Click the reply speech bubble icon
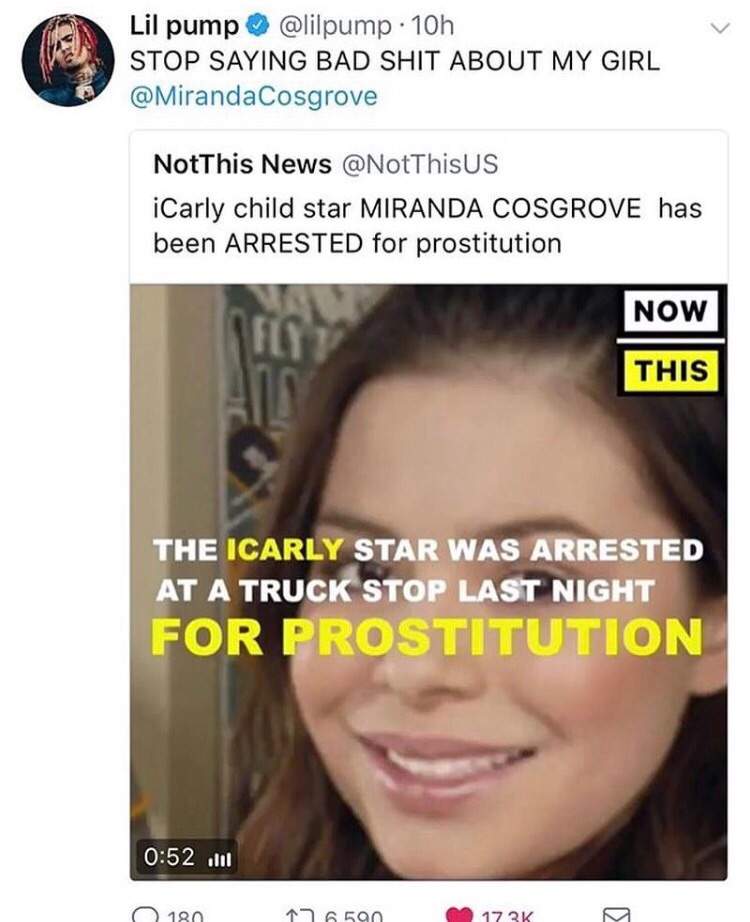The image size is (750, 922). click(144, 916)
